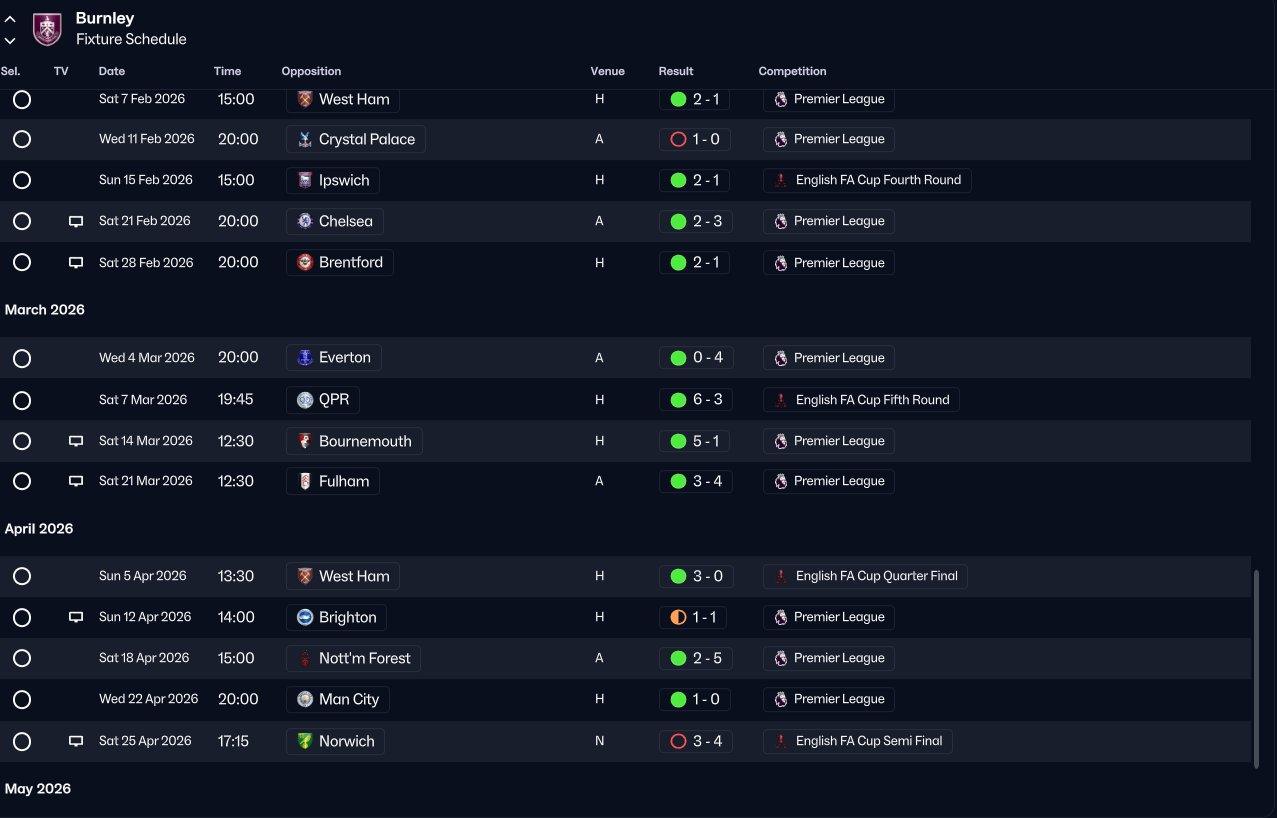Click the up chevron beside Burnley title

(10, 19)
